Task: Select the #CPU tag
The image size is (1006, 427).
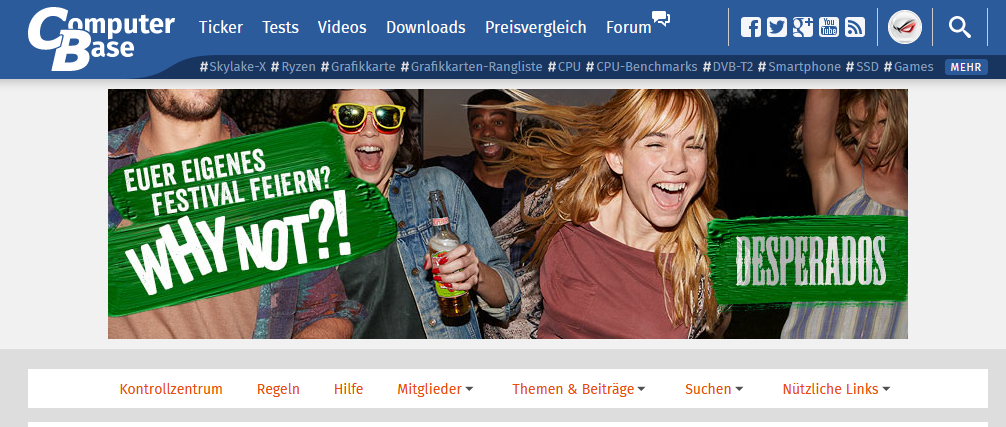Action: pyautogui.click(x=564, y=67)
